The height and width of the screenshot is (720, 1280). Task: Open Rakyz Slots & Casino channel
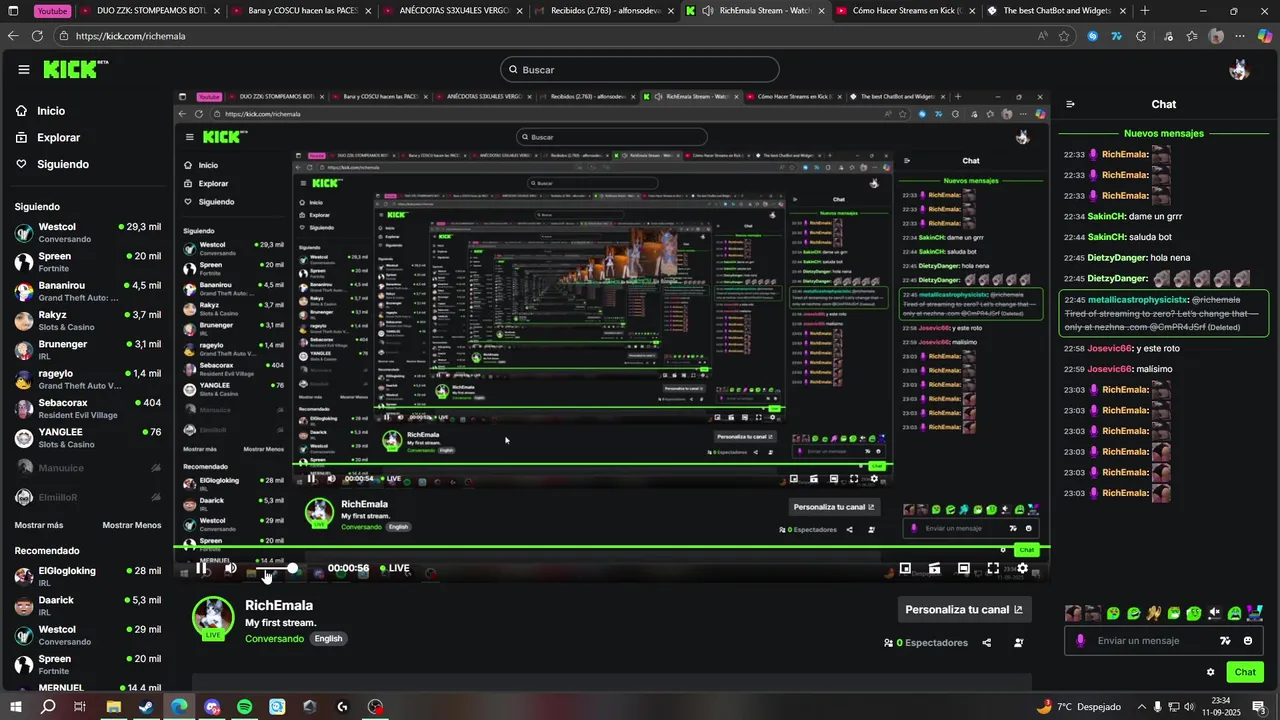(87, 321)
